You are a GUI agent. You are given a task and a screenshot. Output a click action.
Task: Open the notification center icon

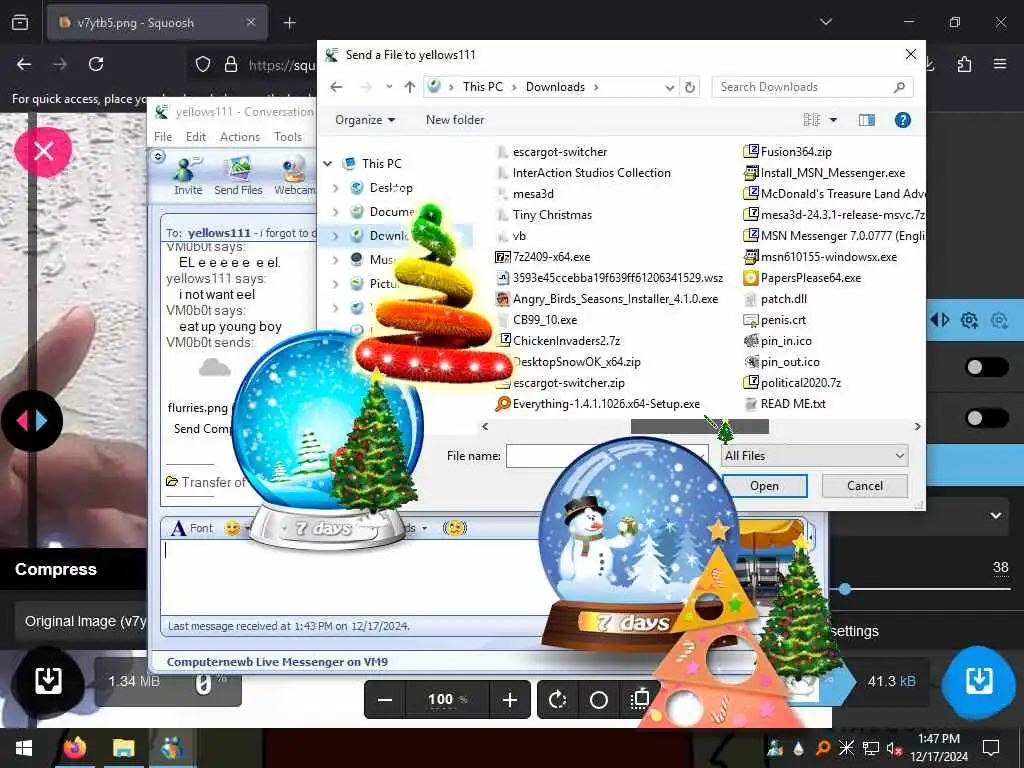pos(991,748)
